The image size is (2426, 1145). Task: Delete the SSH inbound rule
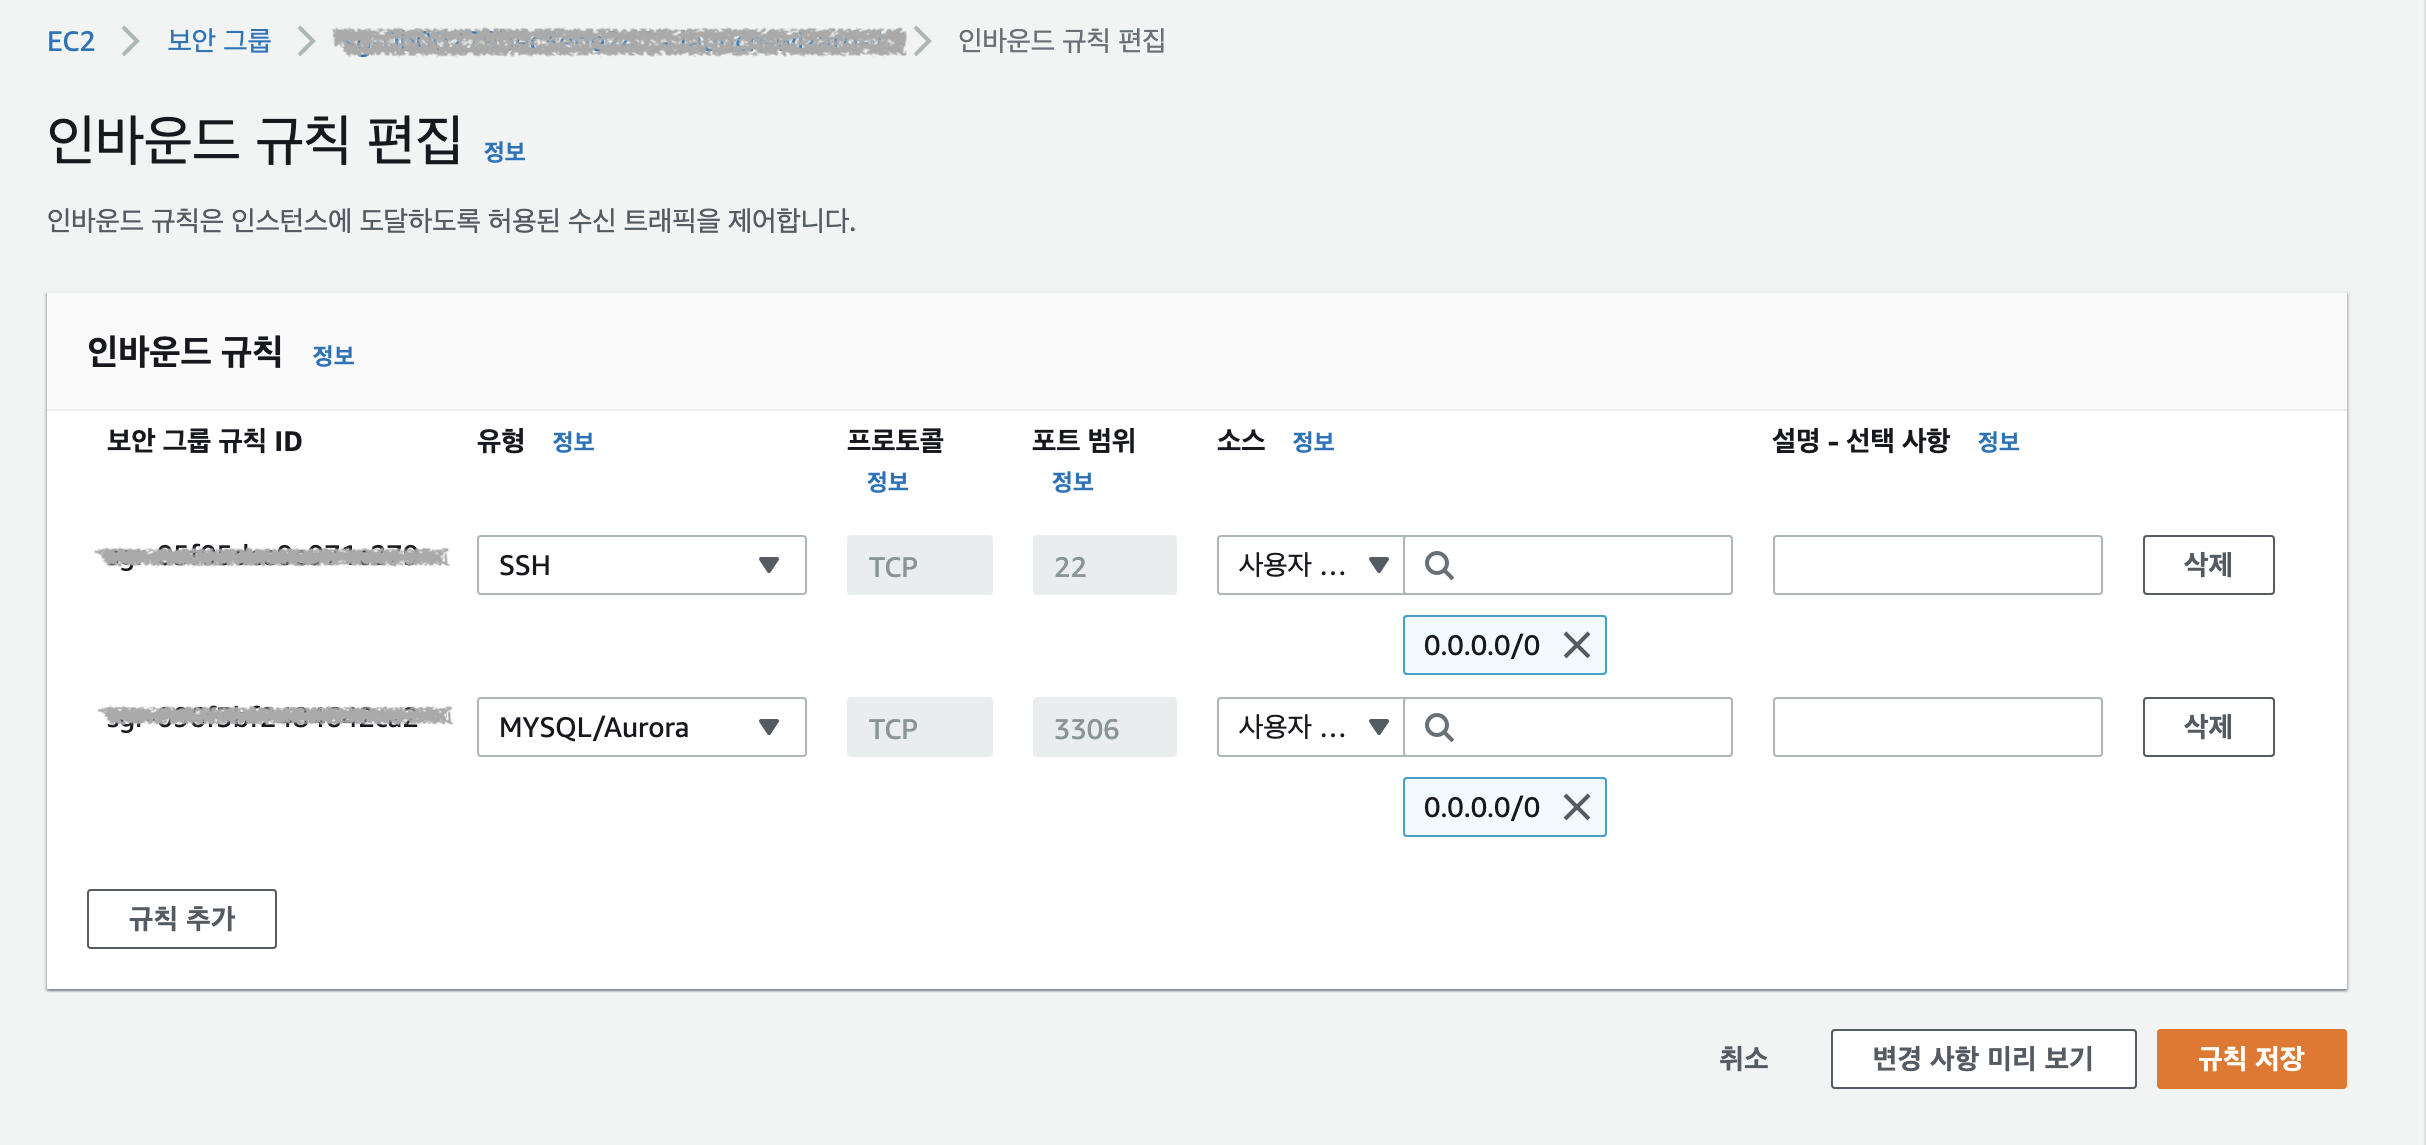point(2208,565)
